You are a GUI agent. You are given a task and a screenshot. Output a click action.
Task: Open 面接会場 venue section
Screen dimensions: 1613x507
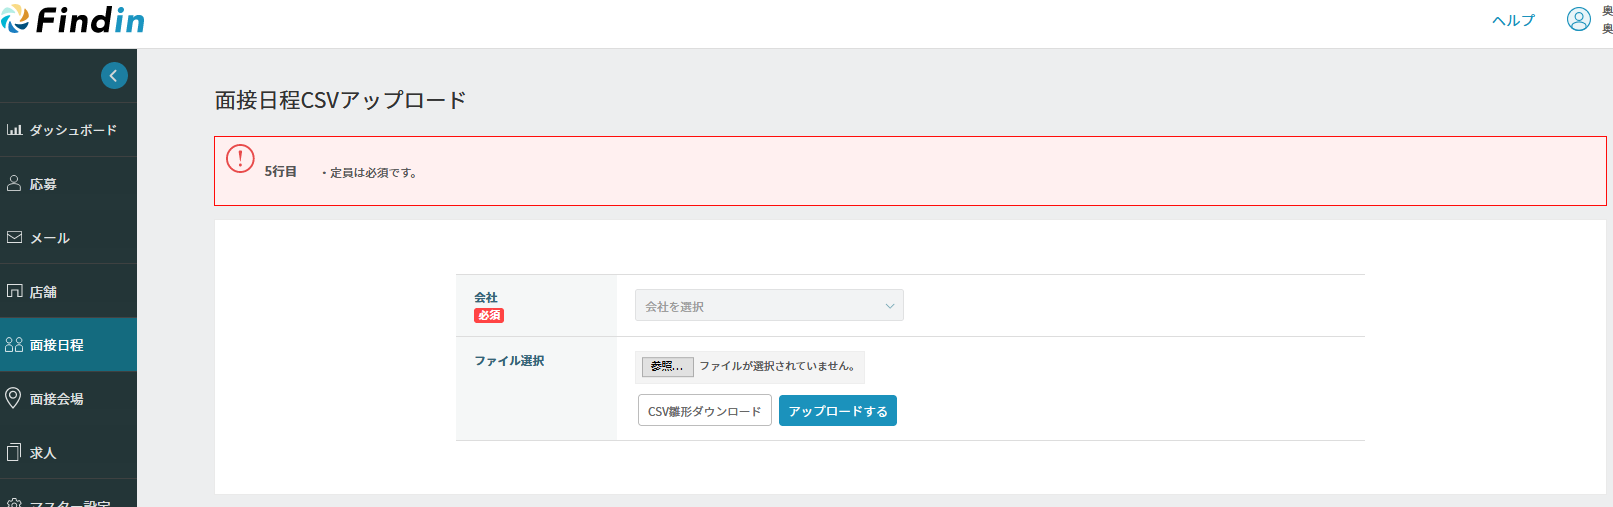pyautogui.click(x=56, y=399)
